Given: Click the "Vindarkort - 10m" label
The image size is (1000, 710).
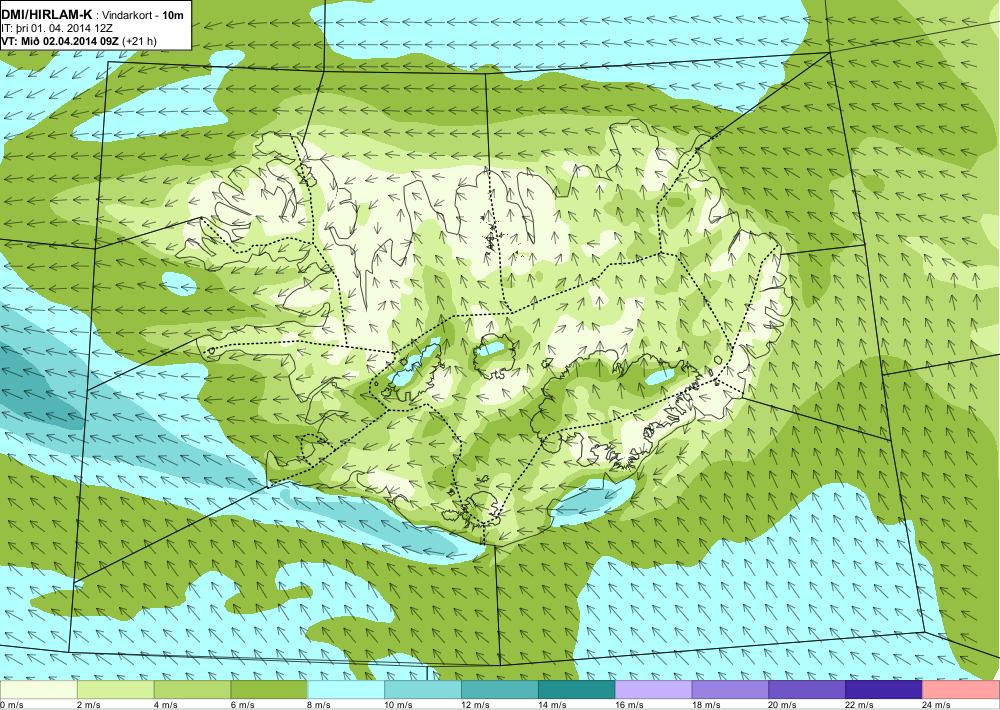Looking at the screenshot, I should (x=143, y=14).
